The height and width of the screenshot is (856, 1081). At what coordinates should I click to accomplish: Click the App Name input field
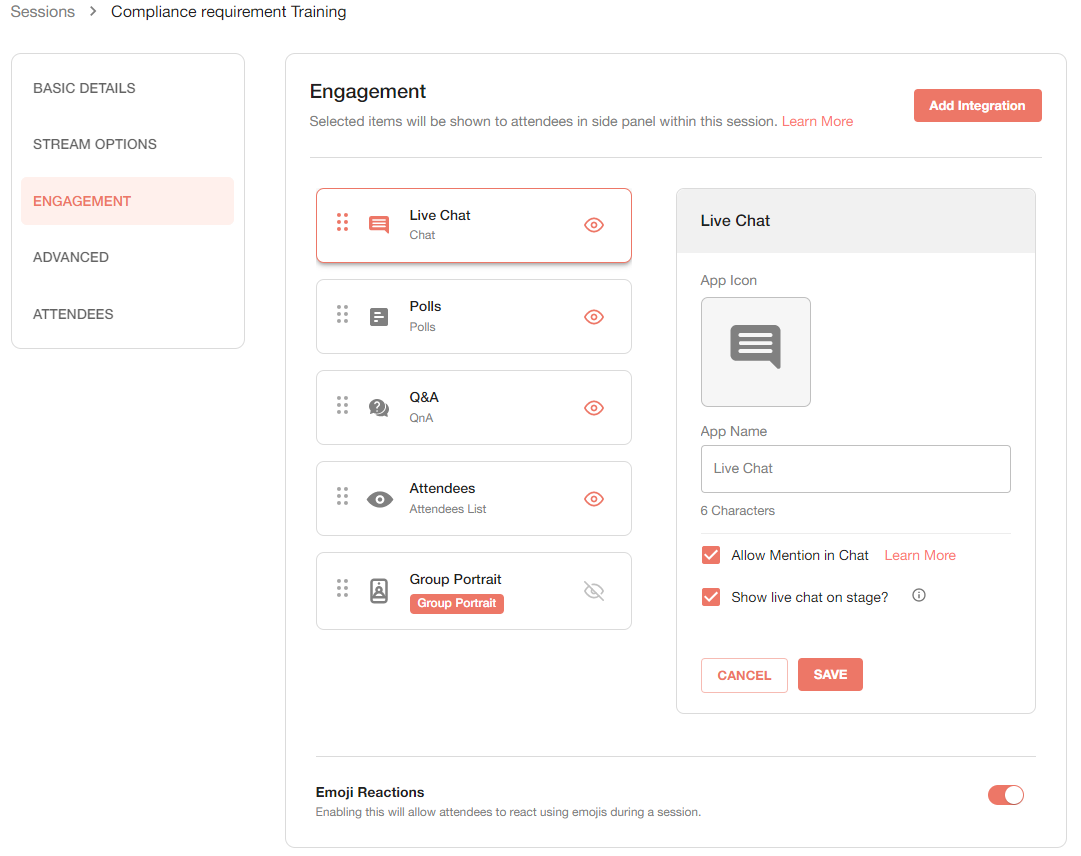coord(856,469)
